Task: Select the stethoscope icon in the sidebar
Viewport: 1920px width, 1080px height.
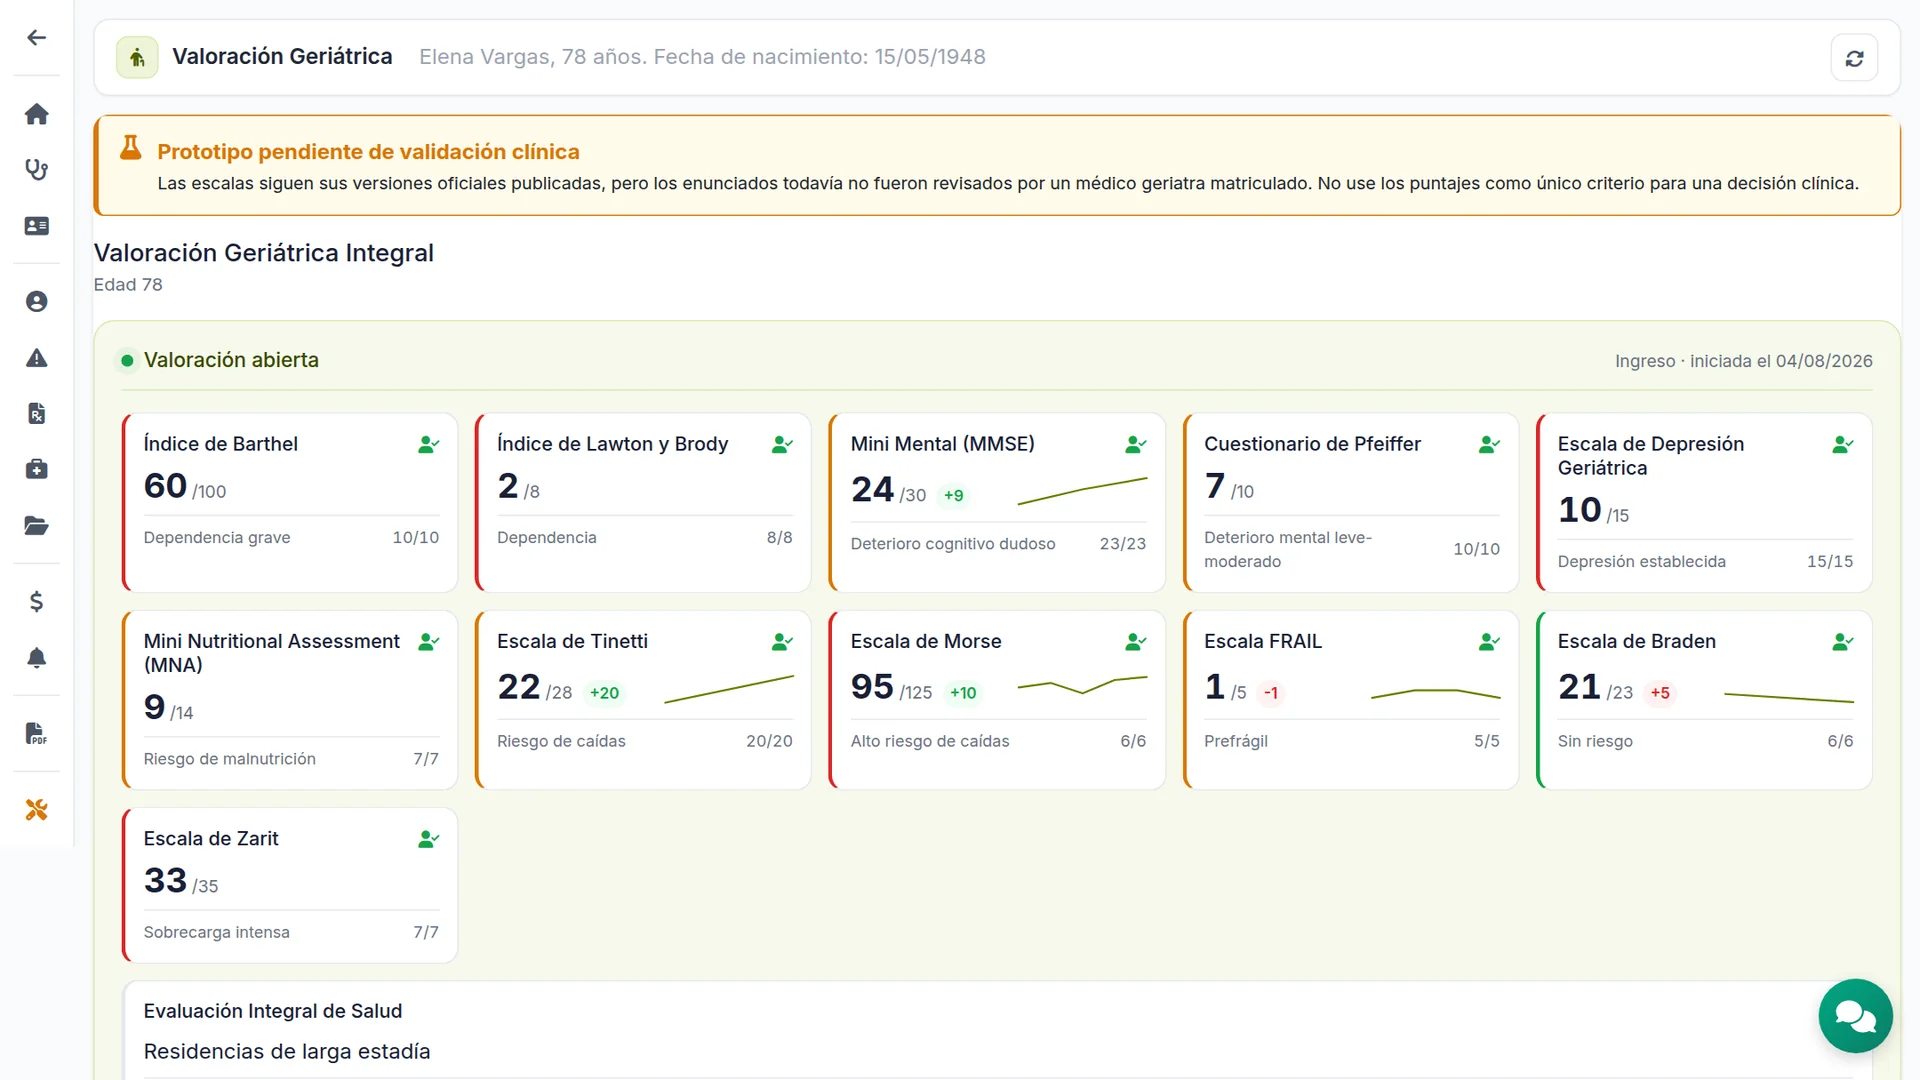Action: click(x=36, y=170)
